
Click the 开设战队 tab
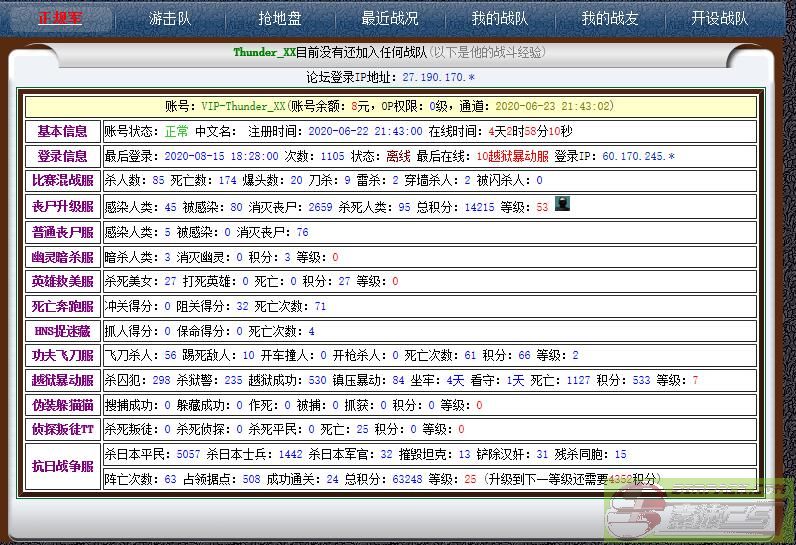[x=719, y=18]
